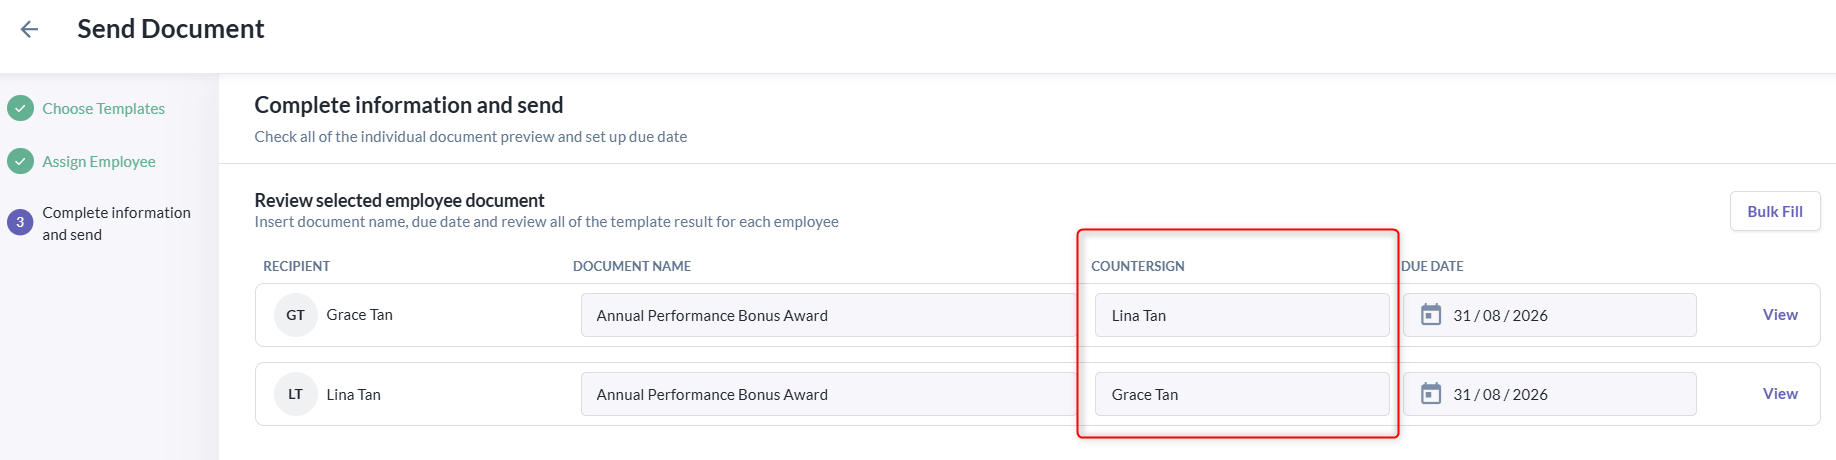
Task: Click the LT avatar for Lina Tan
Action: (295, 394)
